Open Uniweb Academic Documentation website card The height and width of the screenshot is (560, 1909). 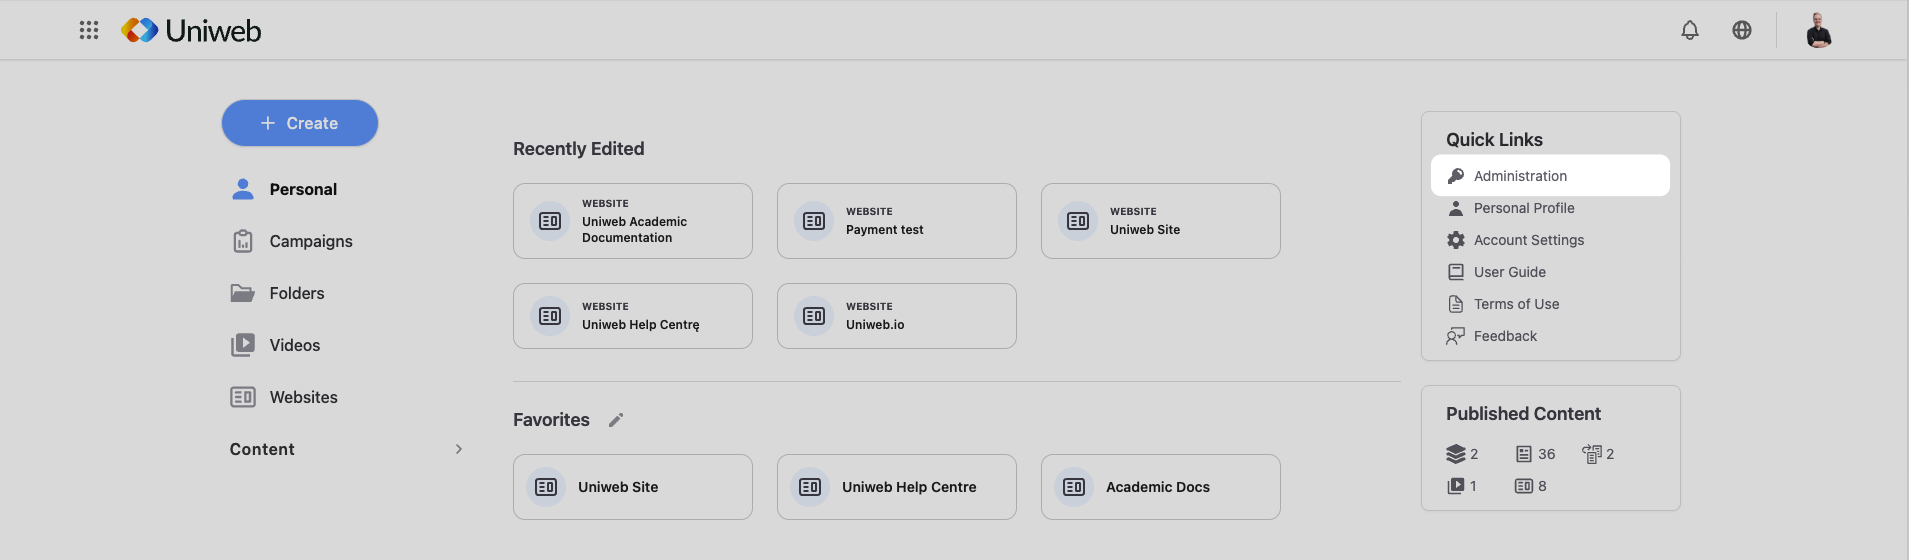coord(633,221)
